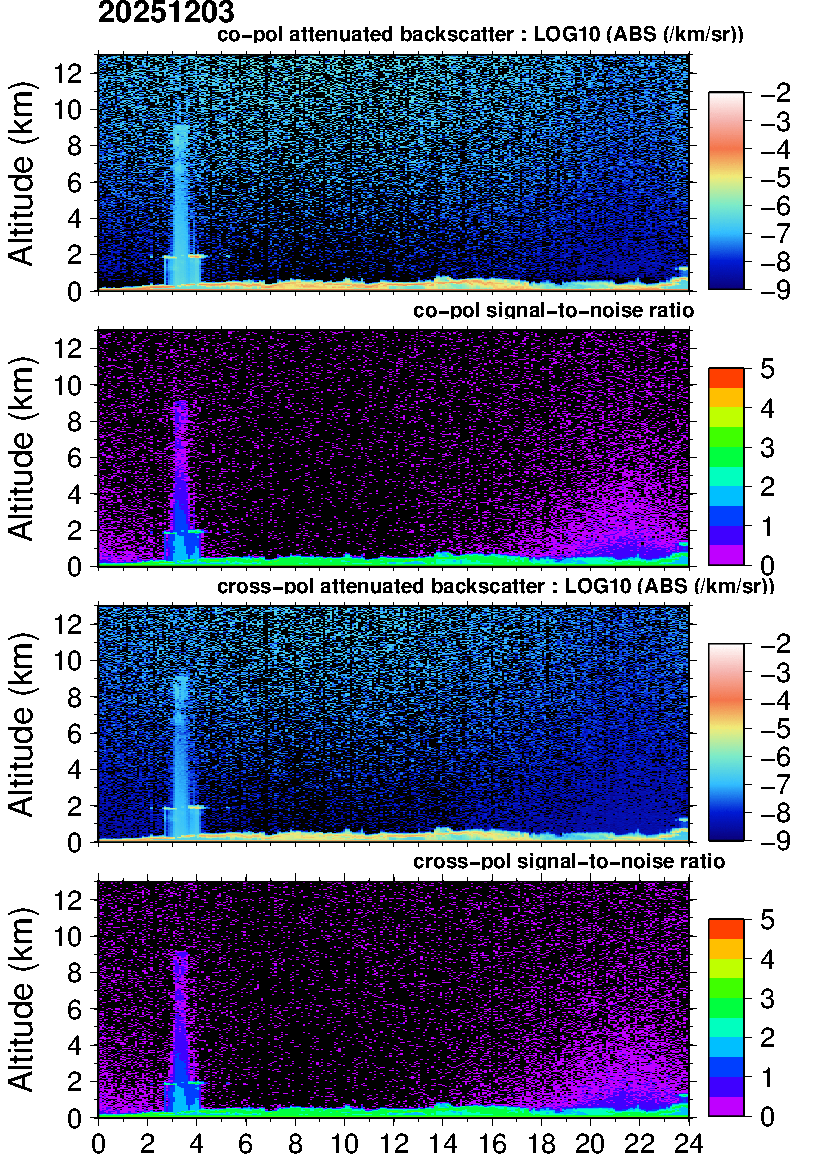Viewport: 826px width, 1169px height.
Task: Click the sky-blue swatch in the fourth colorbar
Action: 726,1047
